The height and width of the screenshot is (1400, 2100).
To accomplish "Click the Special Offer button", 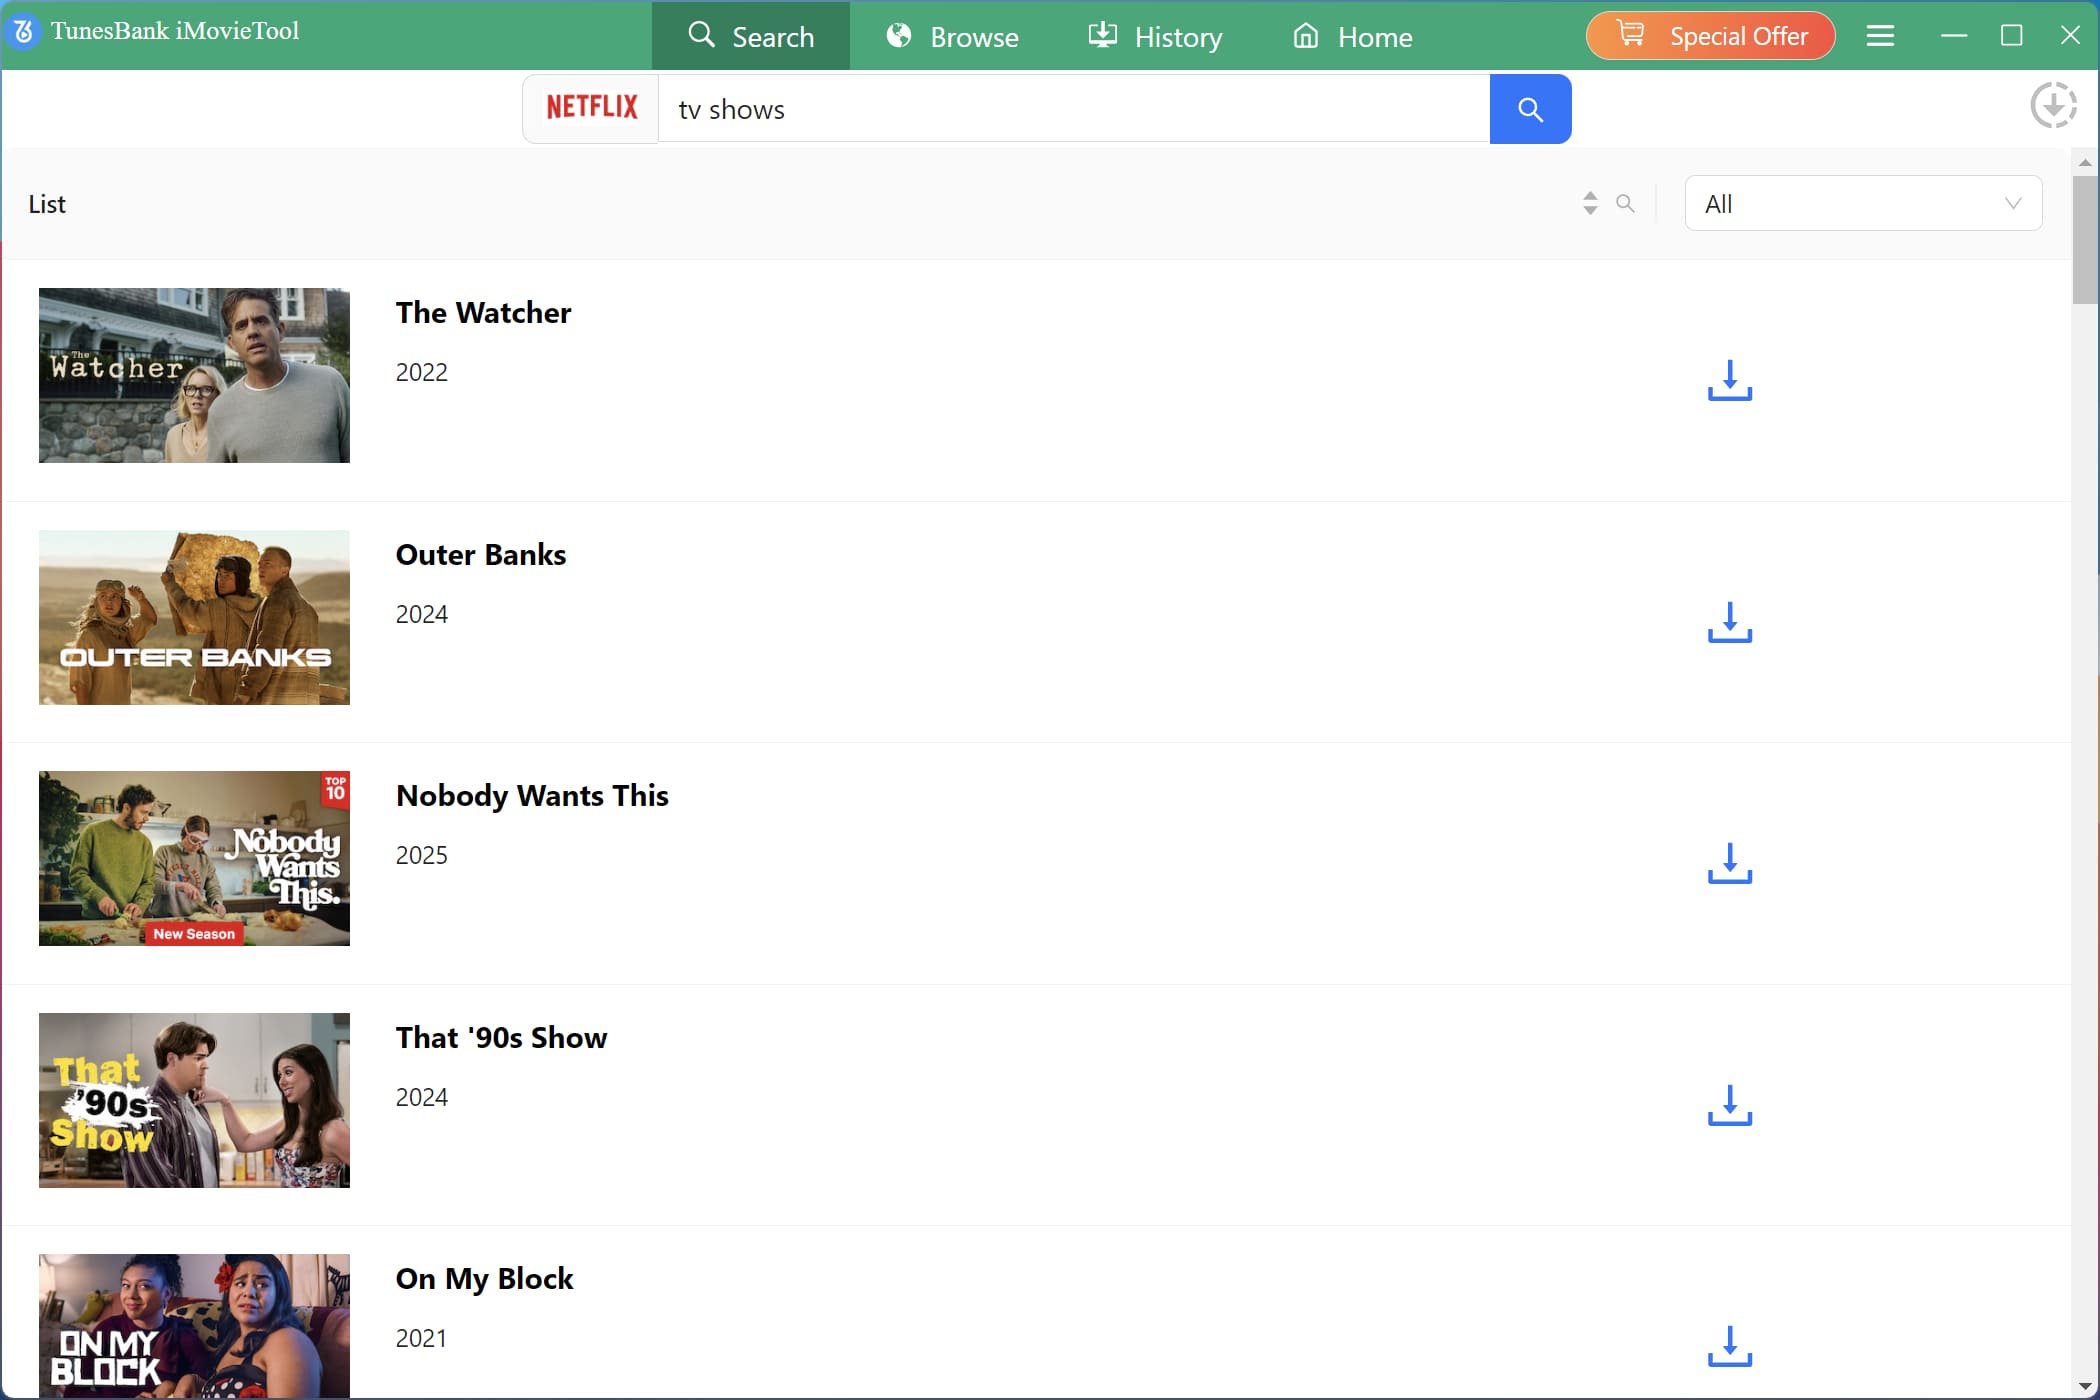I will click(x=1710, y=36).
